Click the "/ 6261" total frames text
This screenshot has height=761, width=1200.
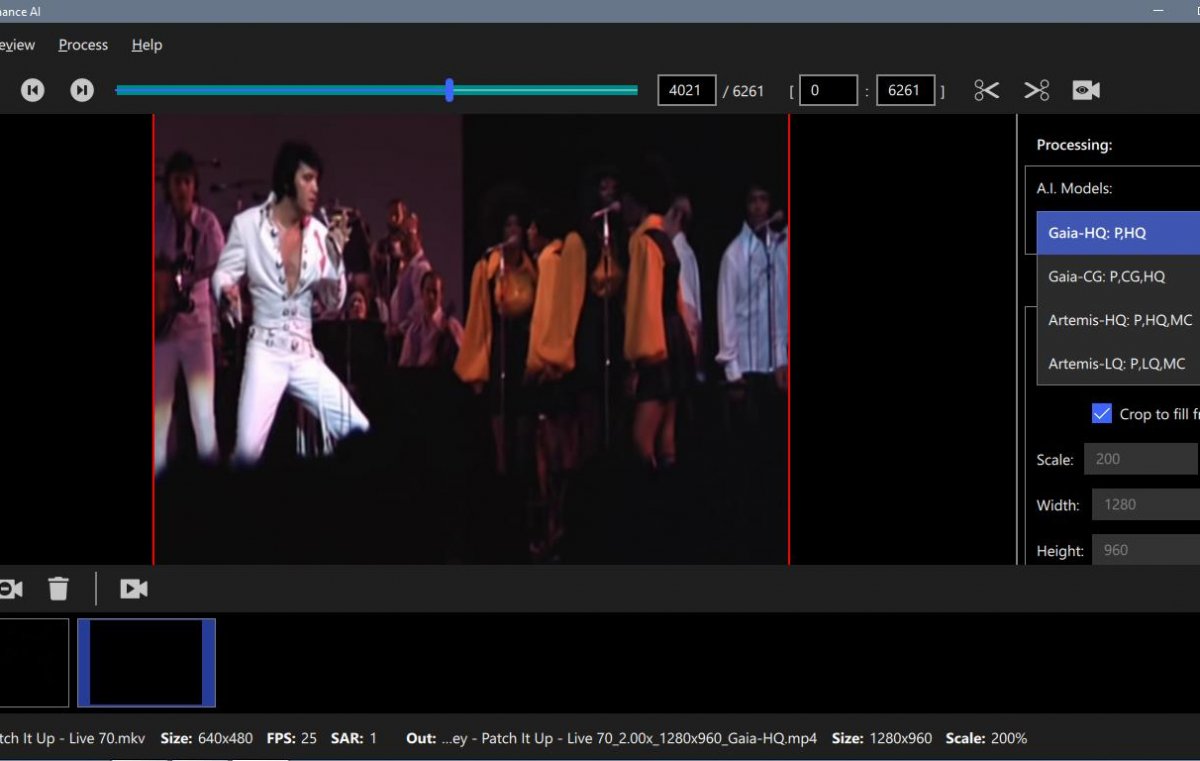[x=744, y=91]
